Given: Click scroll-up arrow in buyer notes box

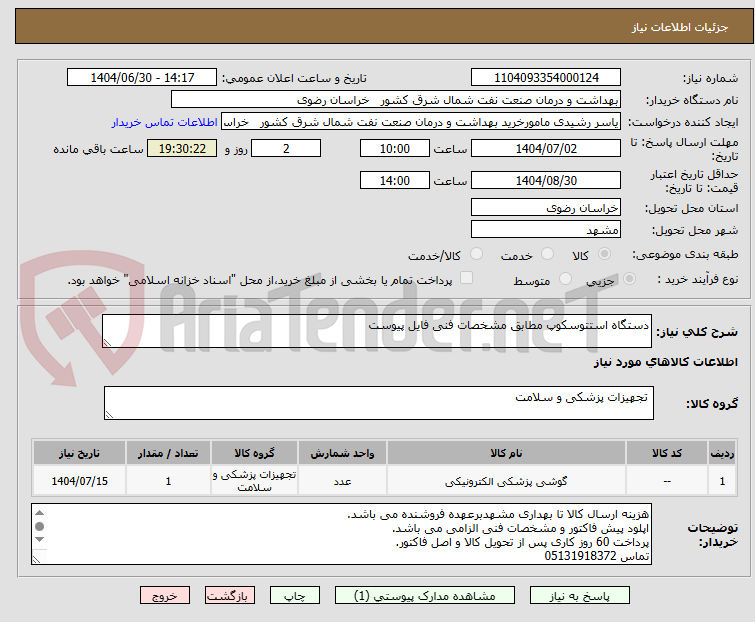Looking at the screenshot, I should (x=39, y=513).
